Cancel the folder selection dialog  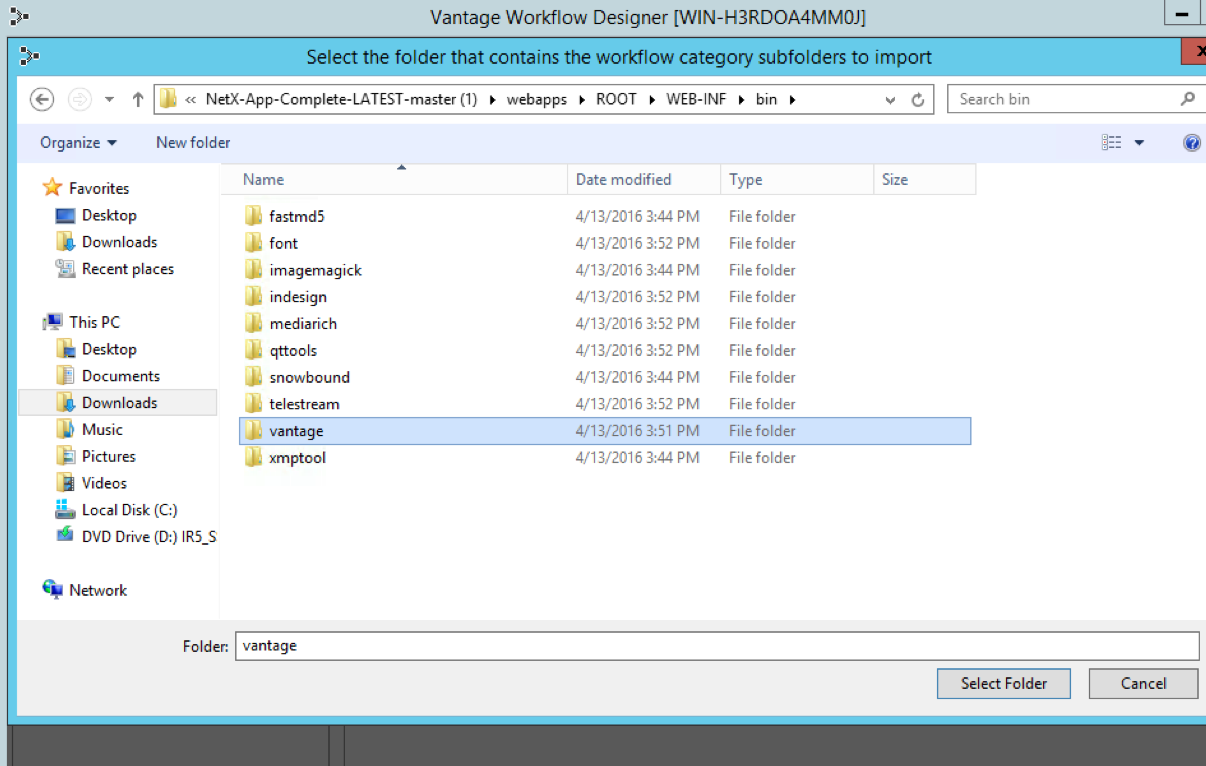[x=1143, y=684]
